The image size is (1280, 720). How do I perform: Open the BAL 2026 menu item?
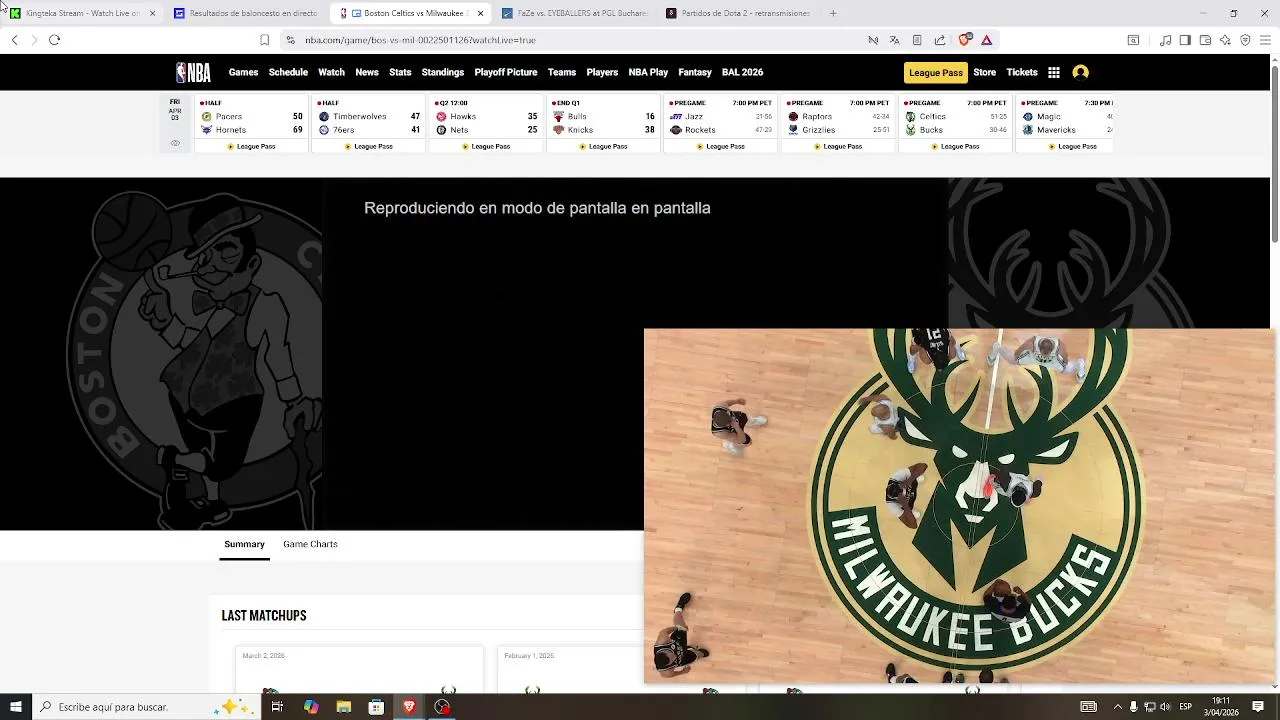tap(742, 72)
